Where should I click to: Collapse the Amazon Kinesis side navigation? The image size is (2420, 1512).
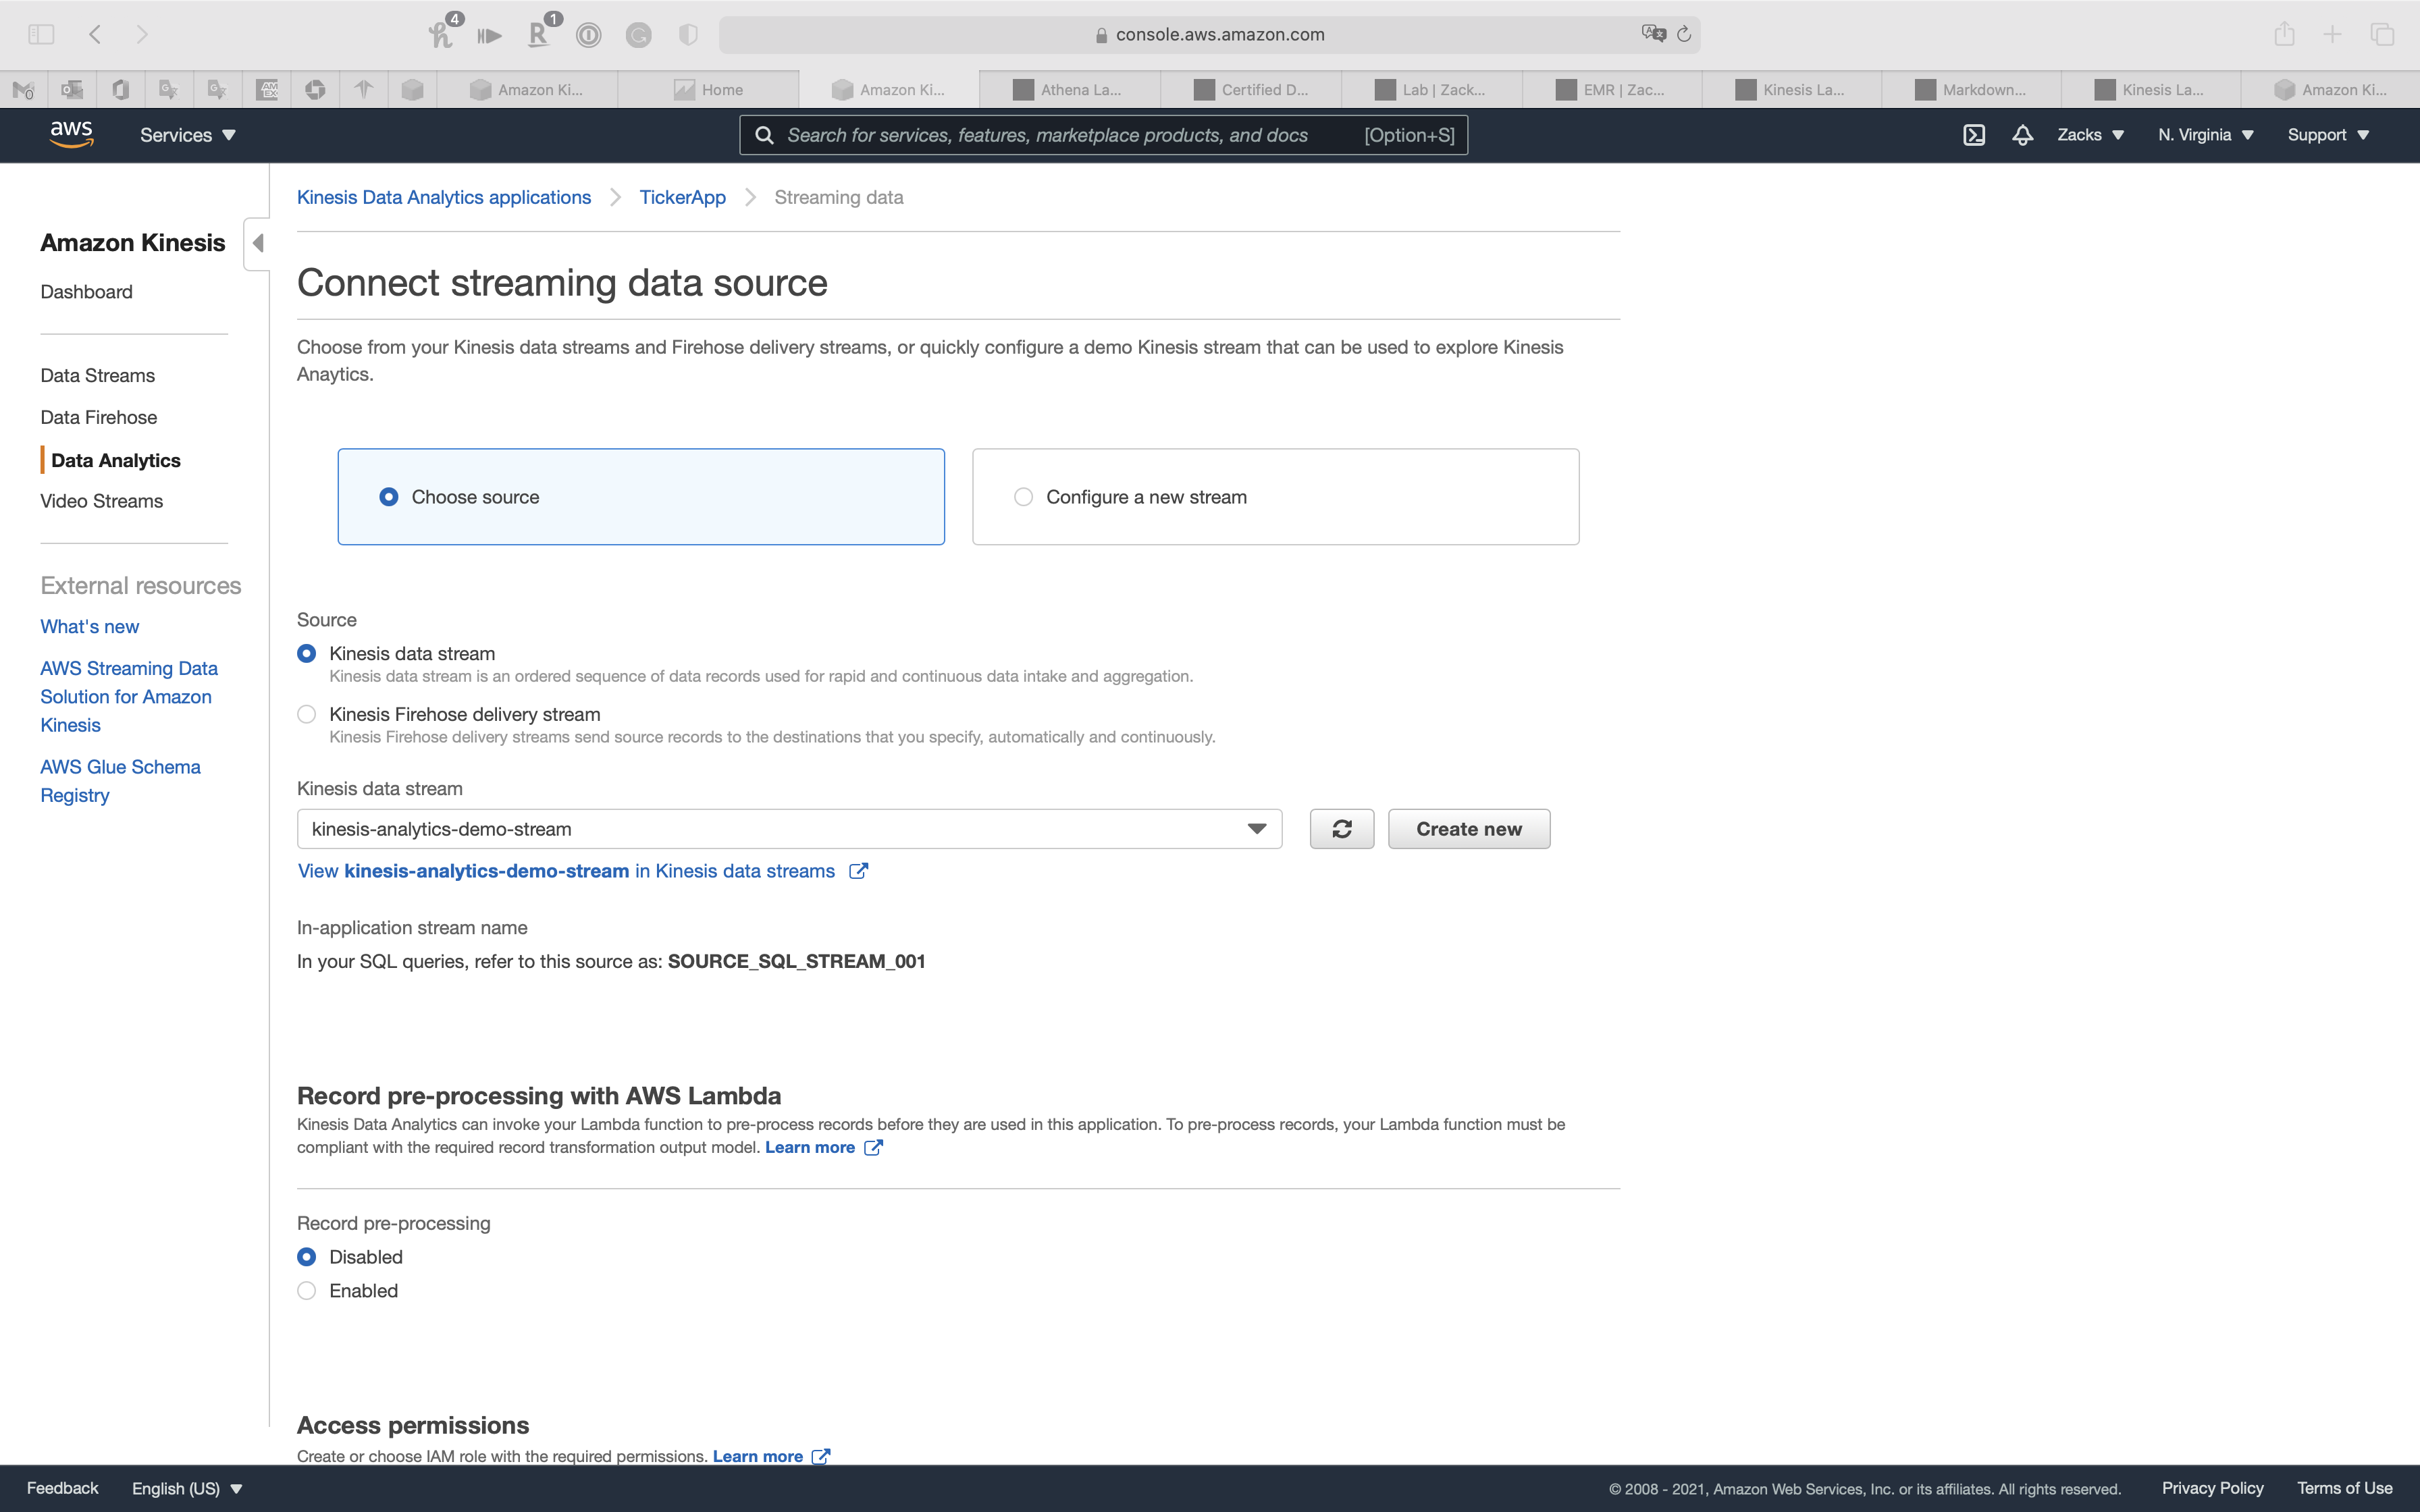coord(258,243)
